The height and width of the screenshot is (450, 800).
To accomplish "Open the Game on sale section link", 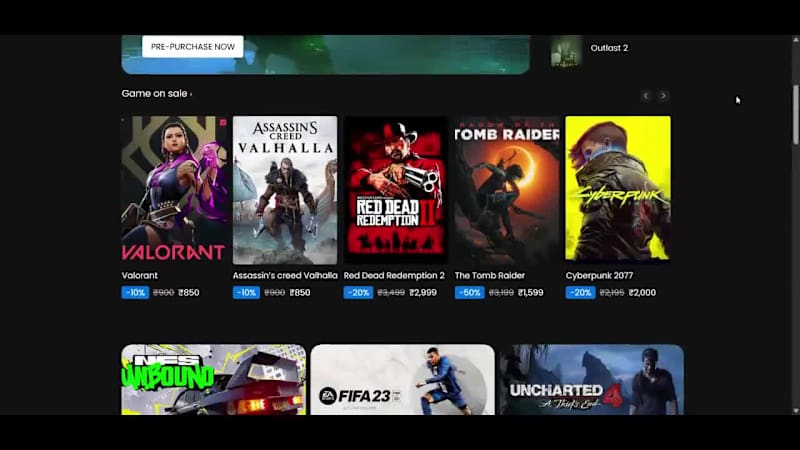I will [157, 93].
